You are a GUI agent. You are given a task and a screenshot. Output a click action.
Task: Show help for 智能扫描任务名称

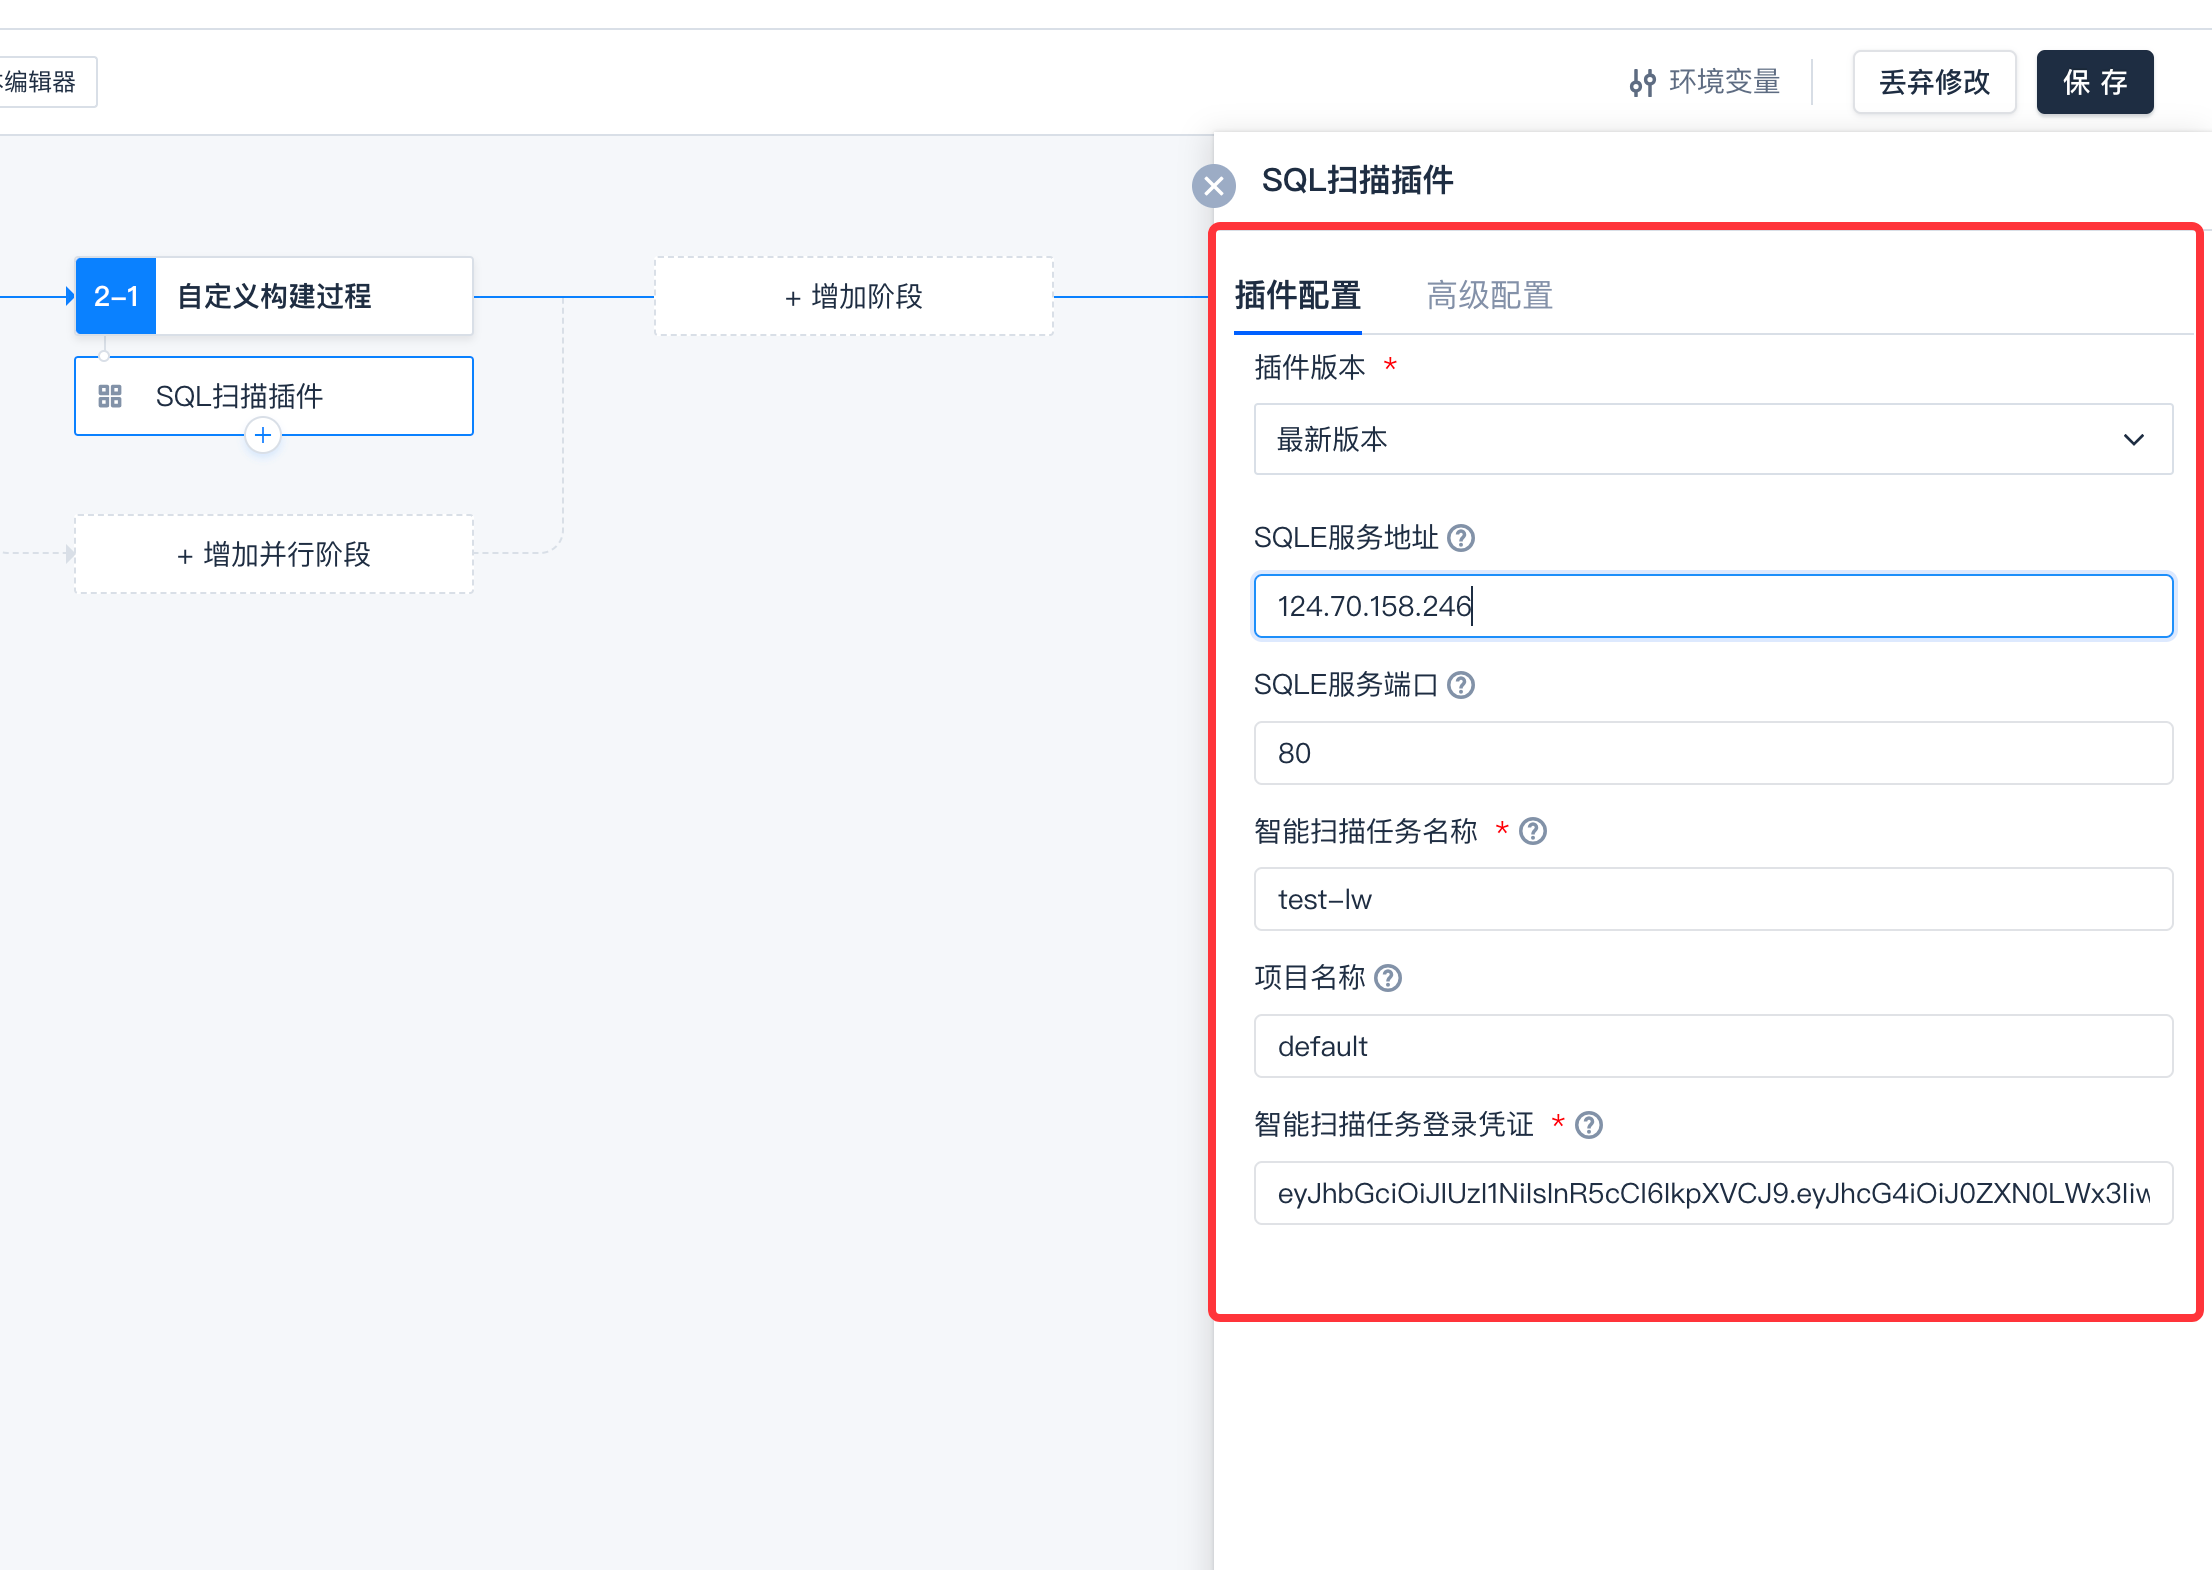[x=1533, y=831]
